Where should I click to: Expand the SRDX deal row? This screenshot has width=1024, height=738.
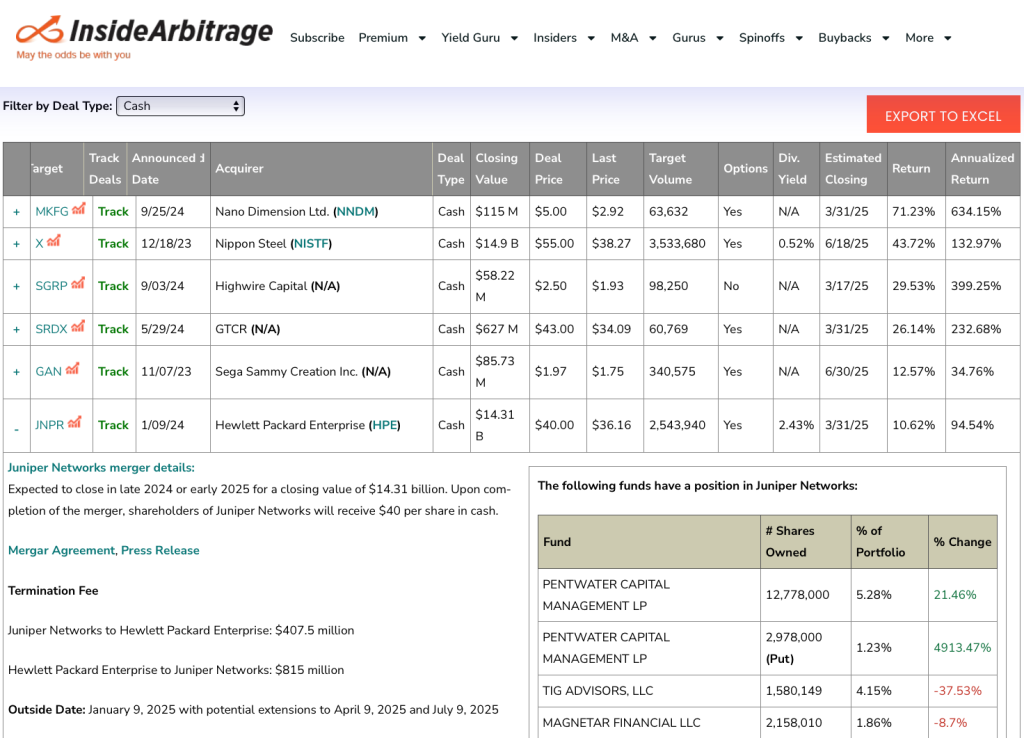pos(16,329)
